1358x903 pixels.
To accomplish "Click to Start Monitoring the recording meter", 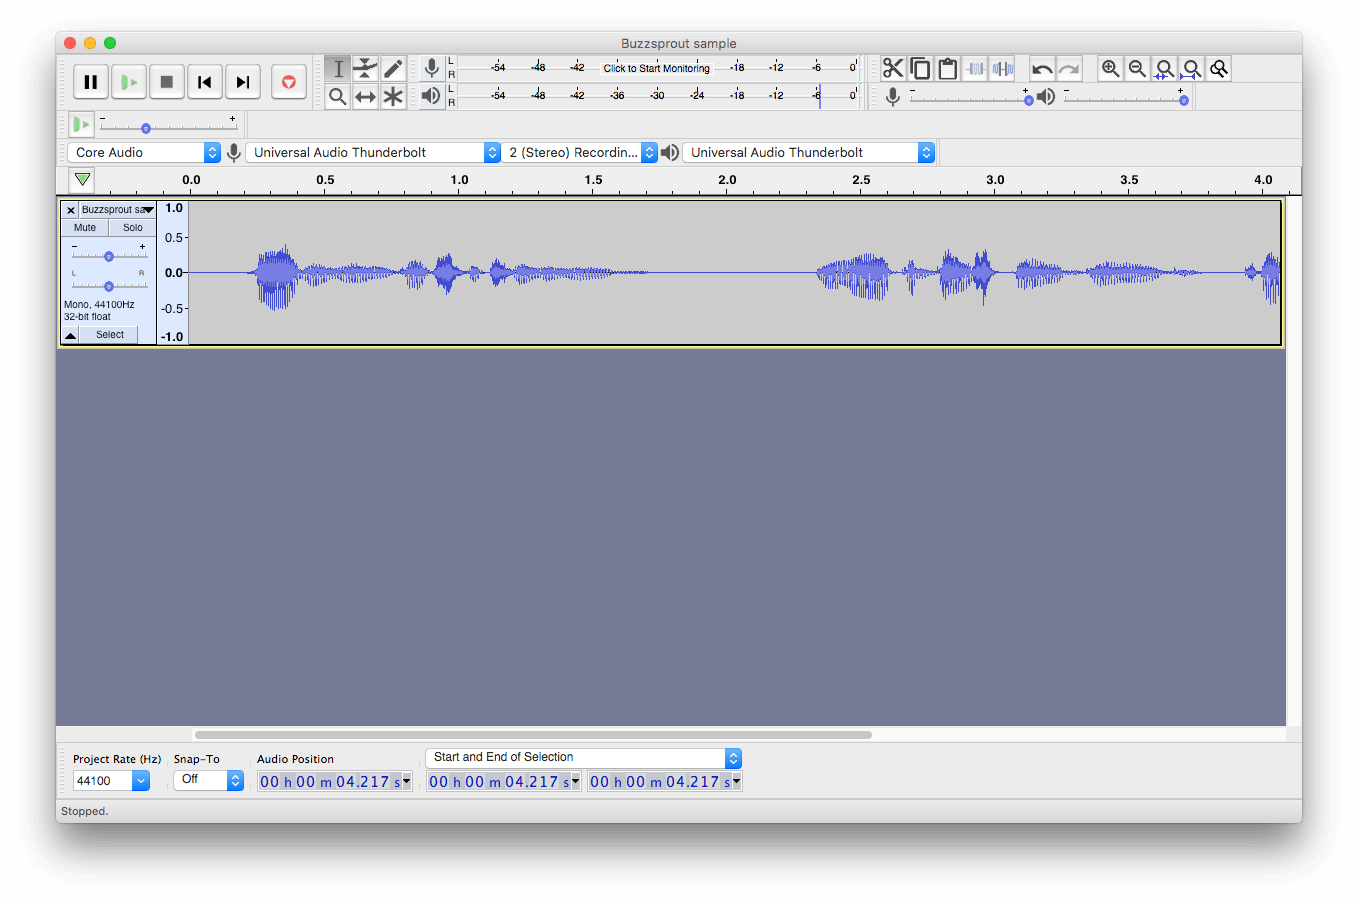I will click(x=657, y=68).
